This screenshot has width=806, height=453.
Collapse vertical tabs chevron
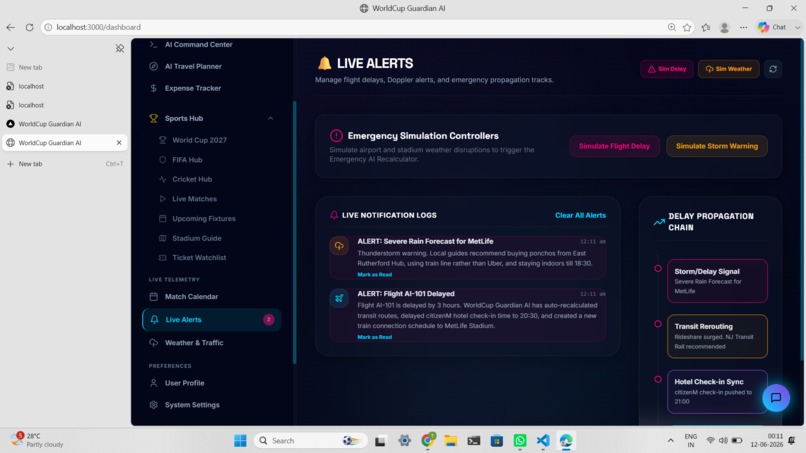(11, 49)
